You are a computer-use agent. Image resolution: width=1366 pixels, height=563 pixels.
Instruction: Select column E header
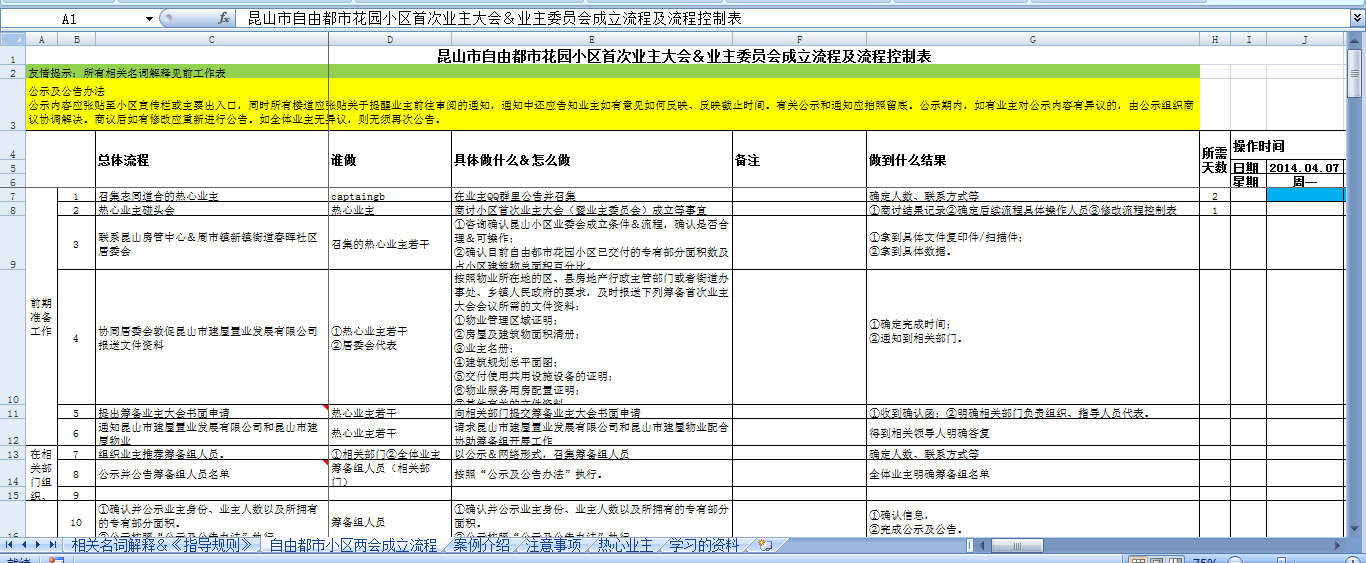click(591, 39)
